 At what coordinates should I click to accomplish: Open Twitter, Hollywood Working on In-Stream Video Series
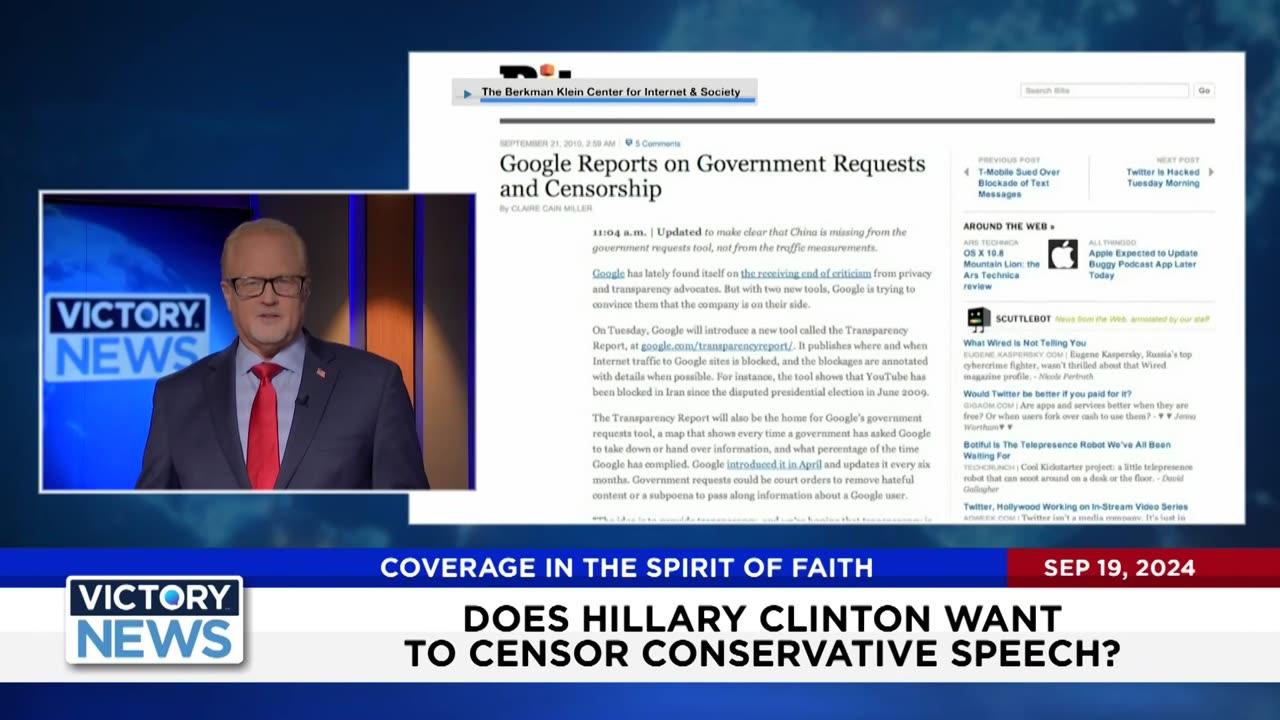point(1075,507)
